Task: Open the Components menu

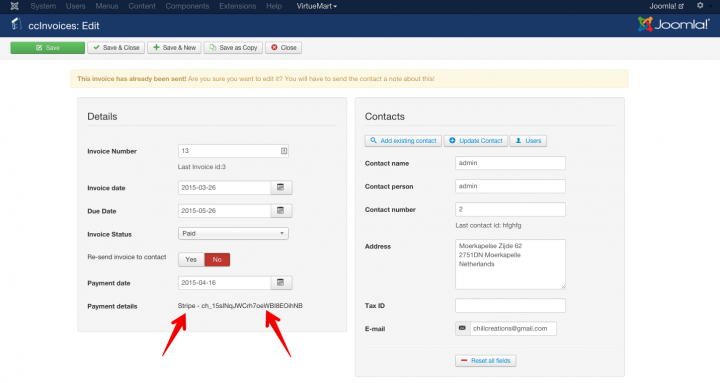Action: click(187, 6)
